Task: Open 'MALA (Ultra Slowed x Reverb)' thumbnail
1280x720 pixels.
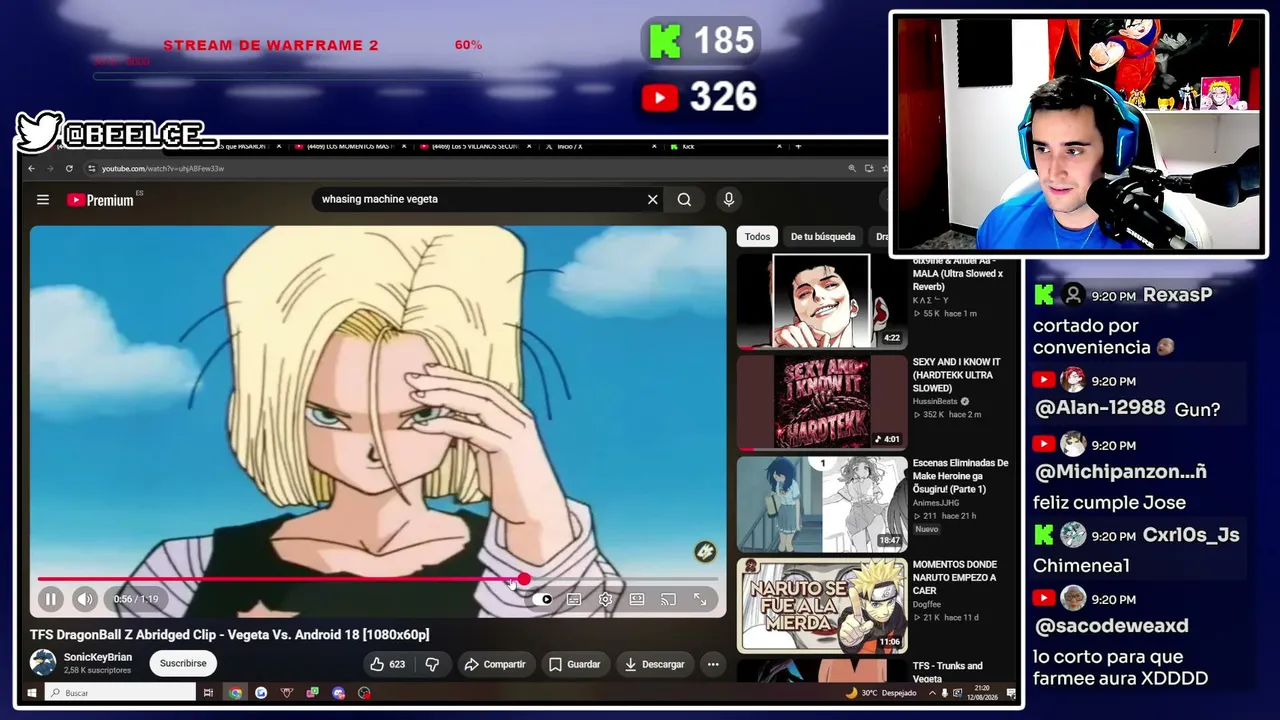Action: pyautogui.click(x=822, y=301)
